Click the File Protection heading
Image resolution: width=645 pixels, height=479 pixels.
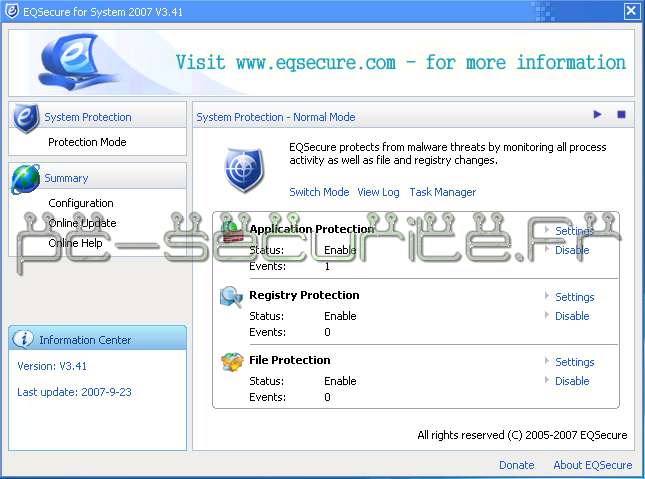290,360
